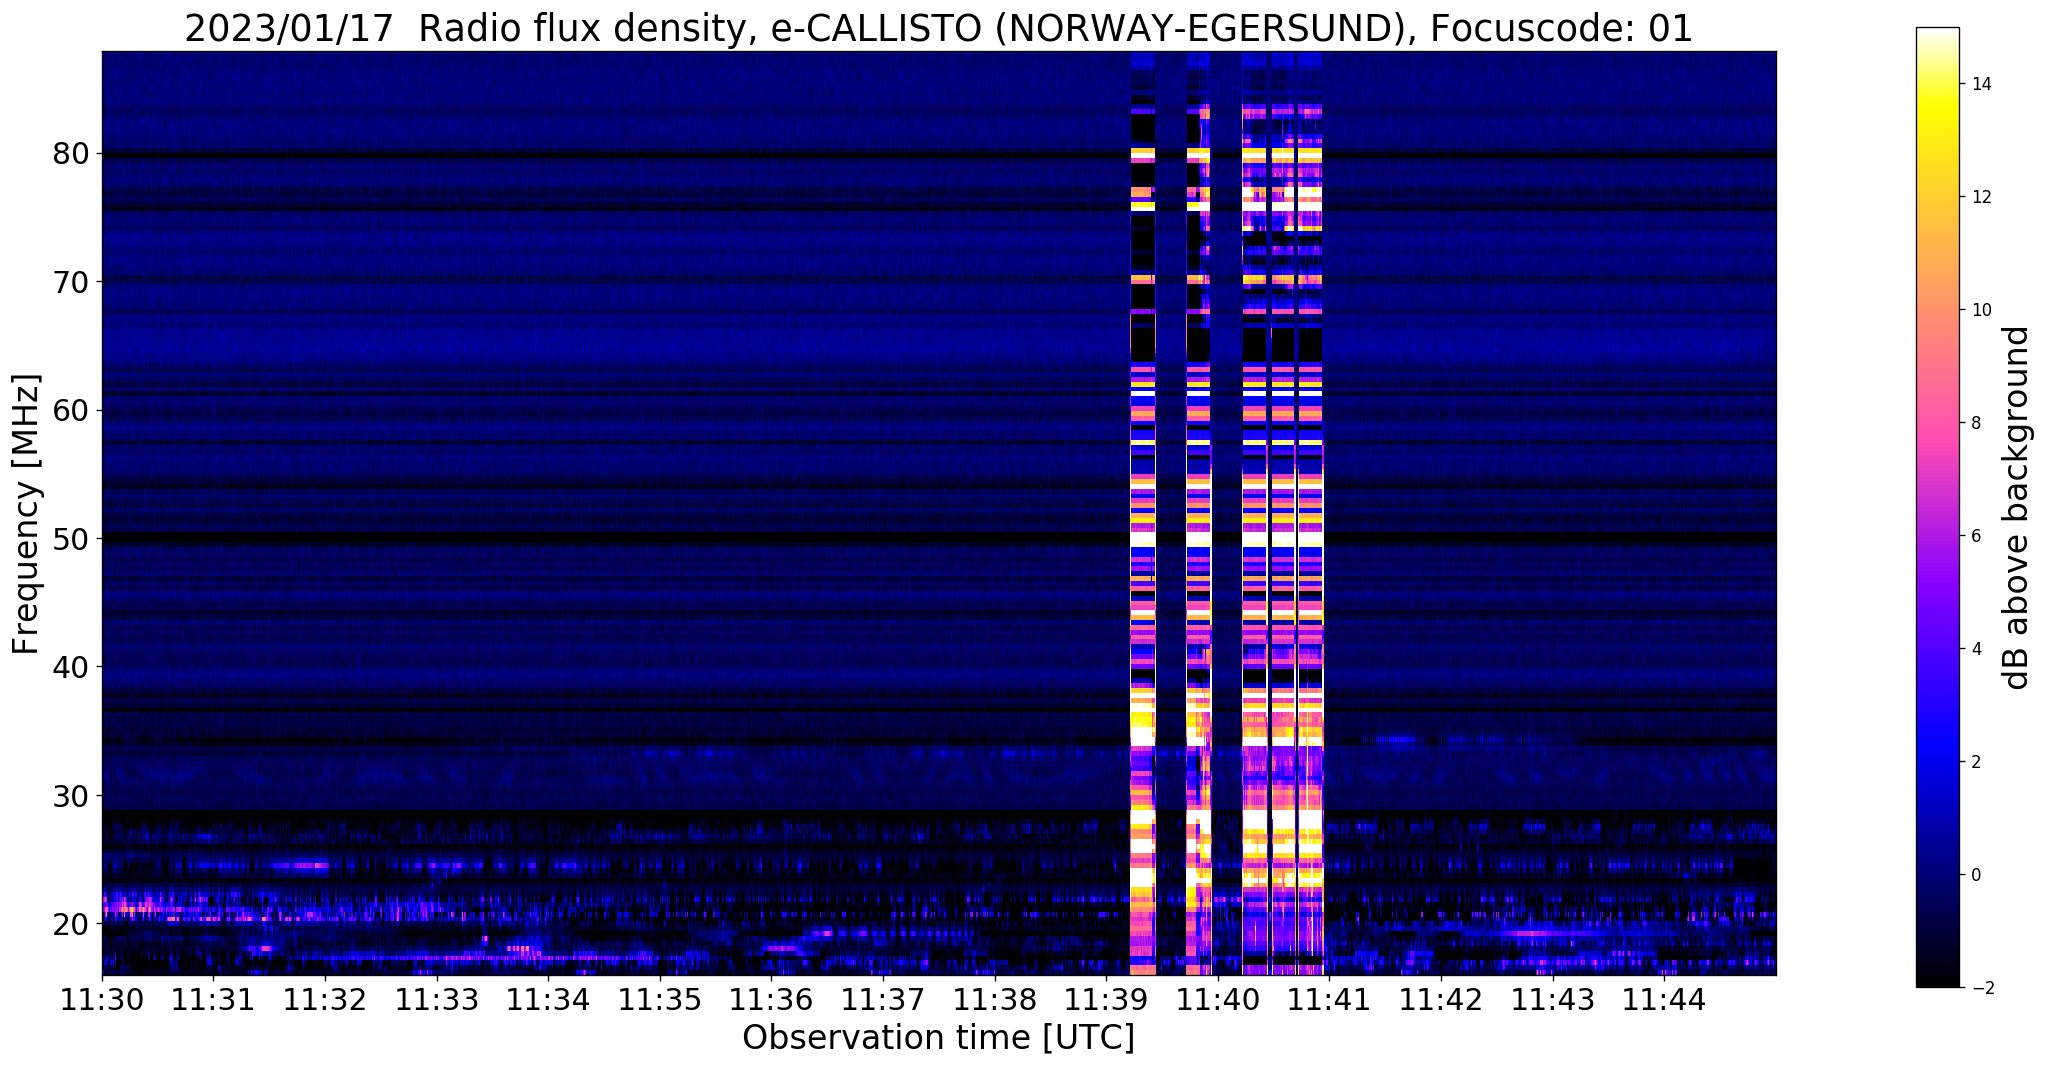Click the 11:34 time tick label
Screen dimensions: 2047x1067
pyautogui.click(x=548, y=999)
